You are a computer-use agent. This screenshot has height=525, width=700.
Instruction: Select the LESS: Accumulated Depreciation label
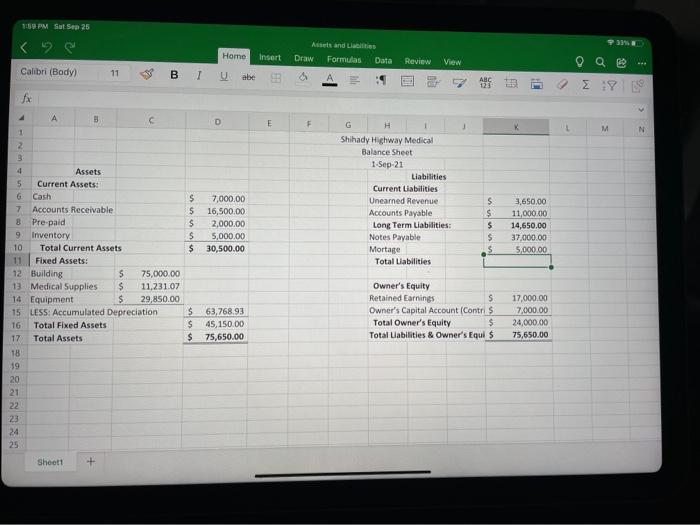[x=94, y=312]
